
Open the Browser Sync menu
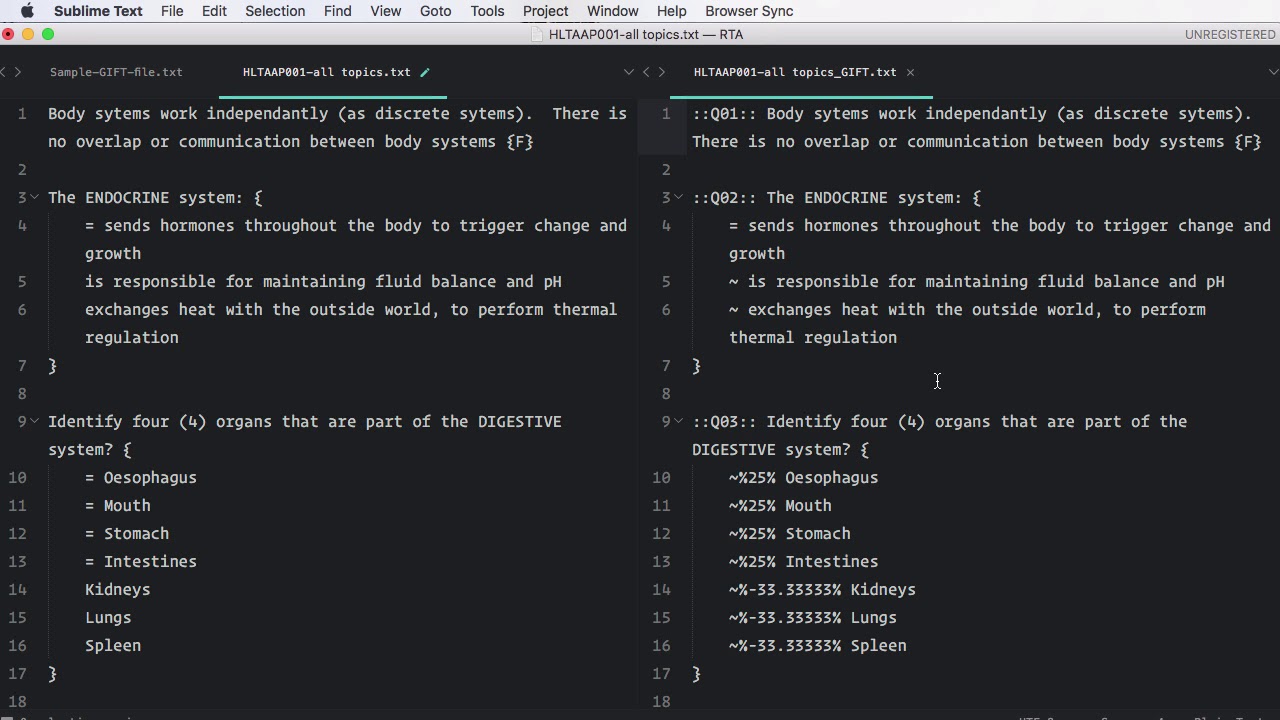tap(749, 11)
